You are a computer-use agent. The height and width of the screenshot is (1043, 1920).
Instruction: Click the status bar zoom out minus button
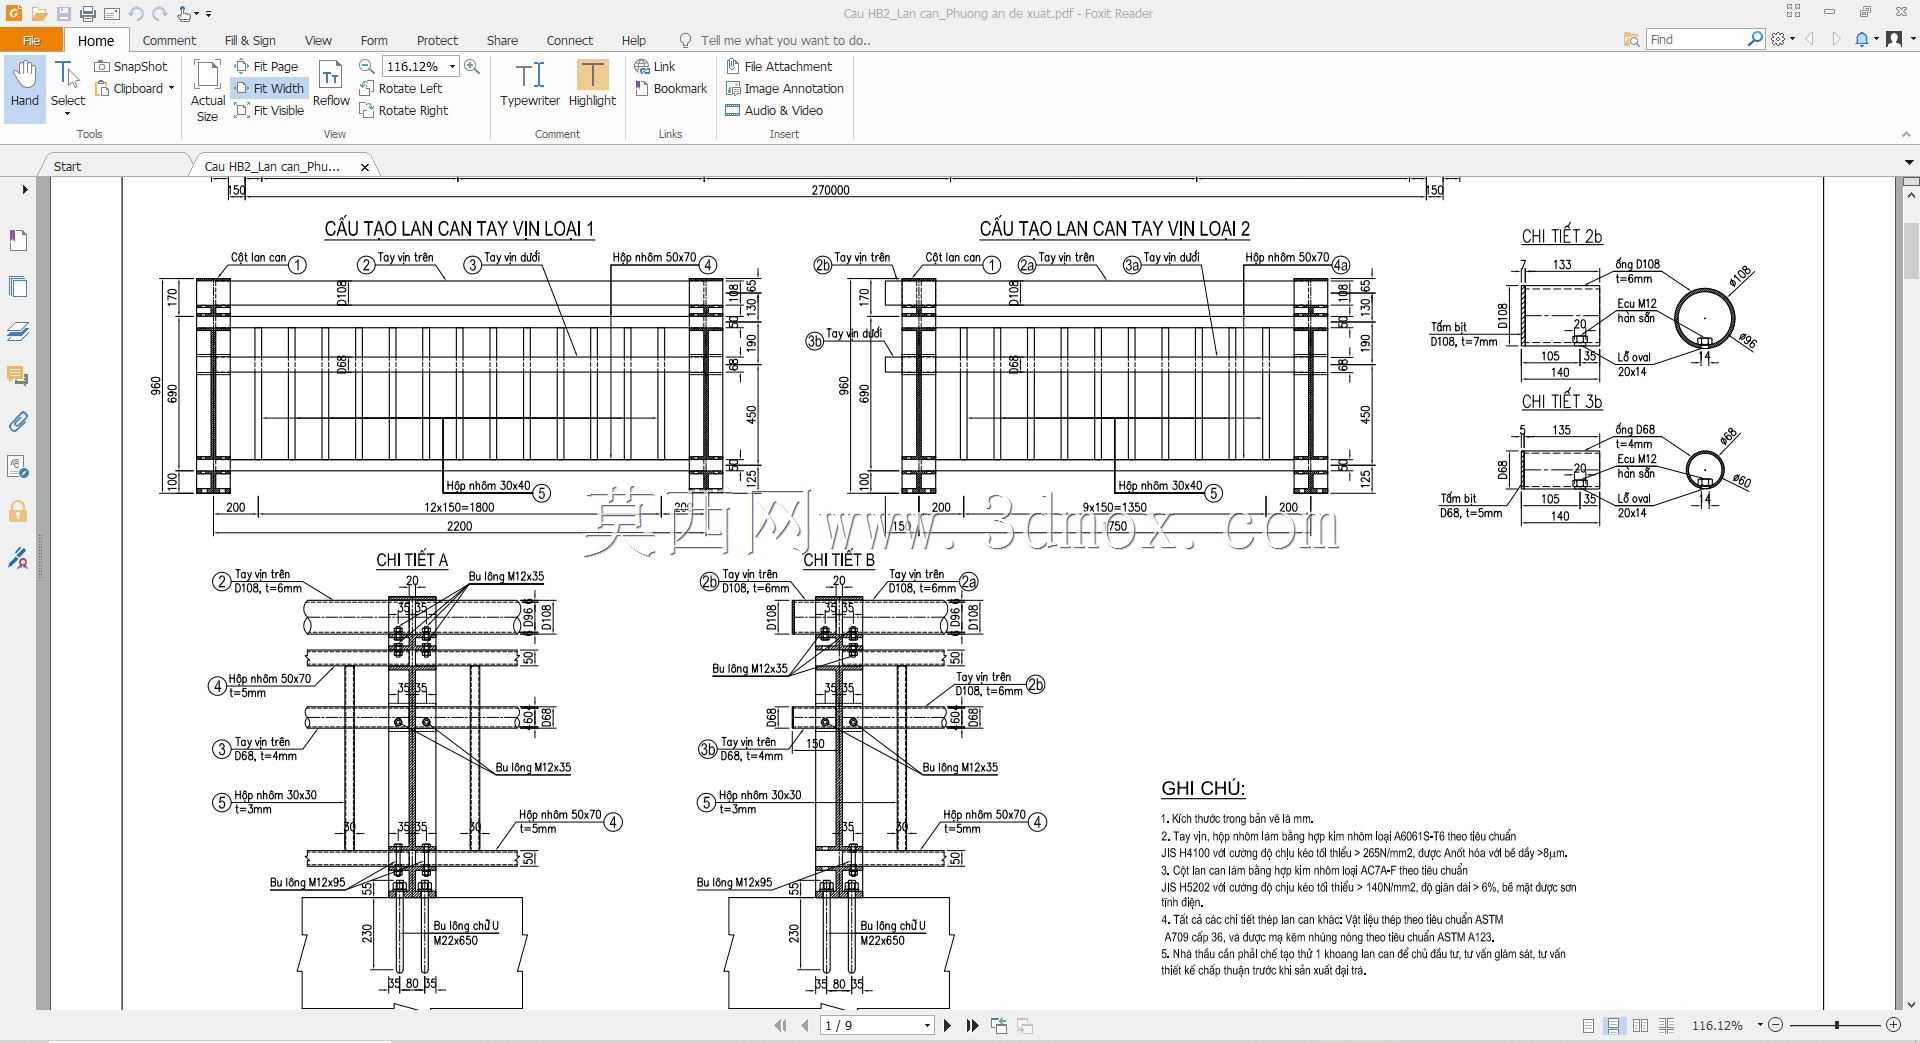click(x=1776, y=1025)
